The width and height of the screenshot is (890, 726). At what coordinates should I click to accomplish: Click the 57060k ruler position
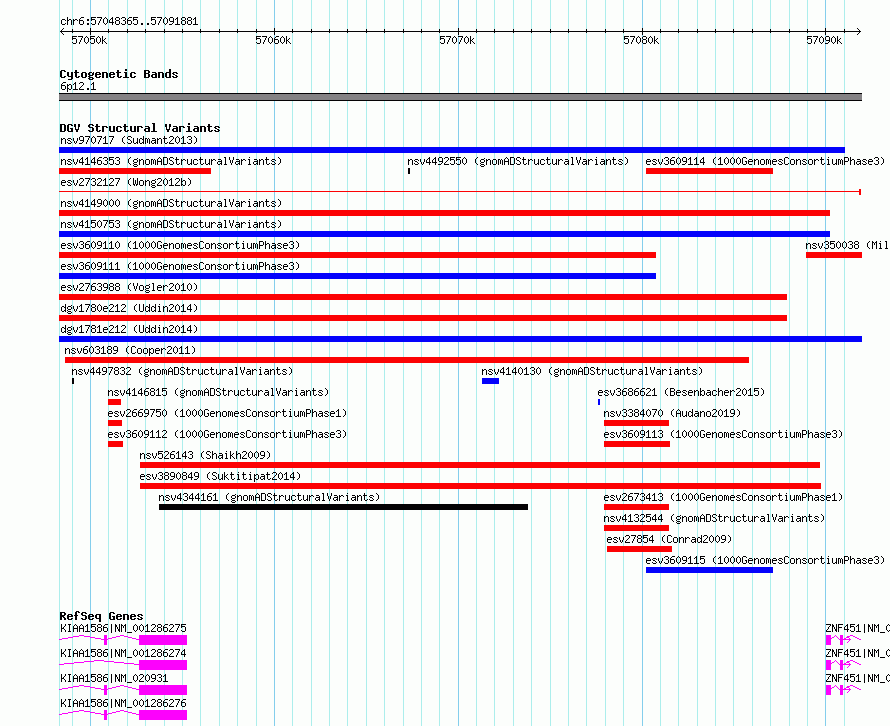[273, 40]
